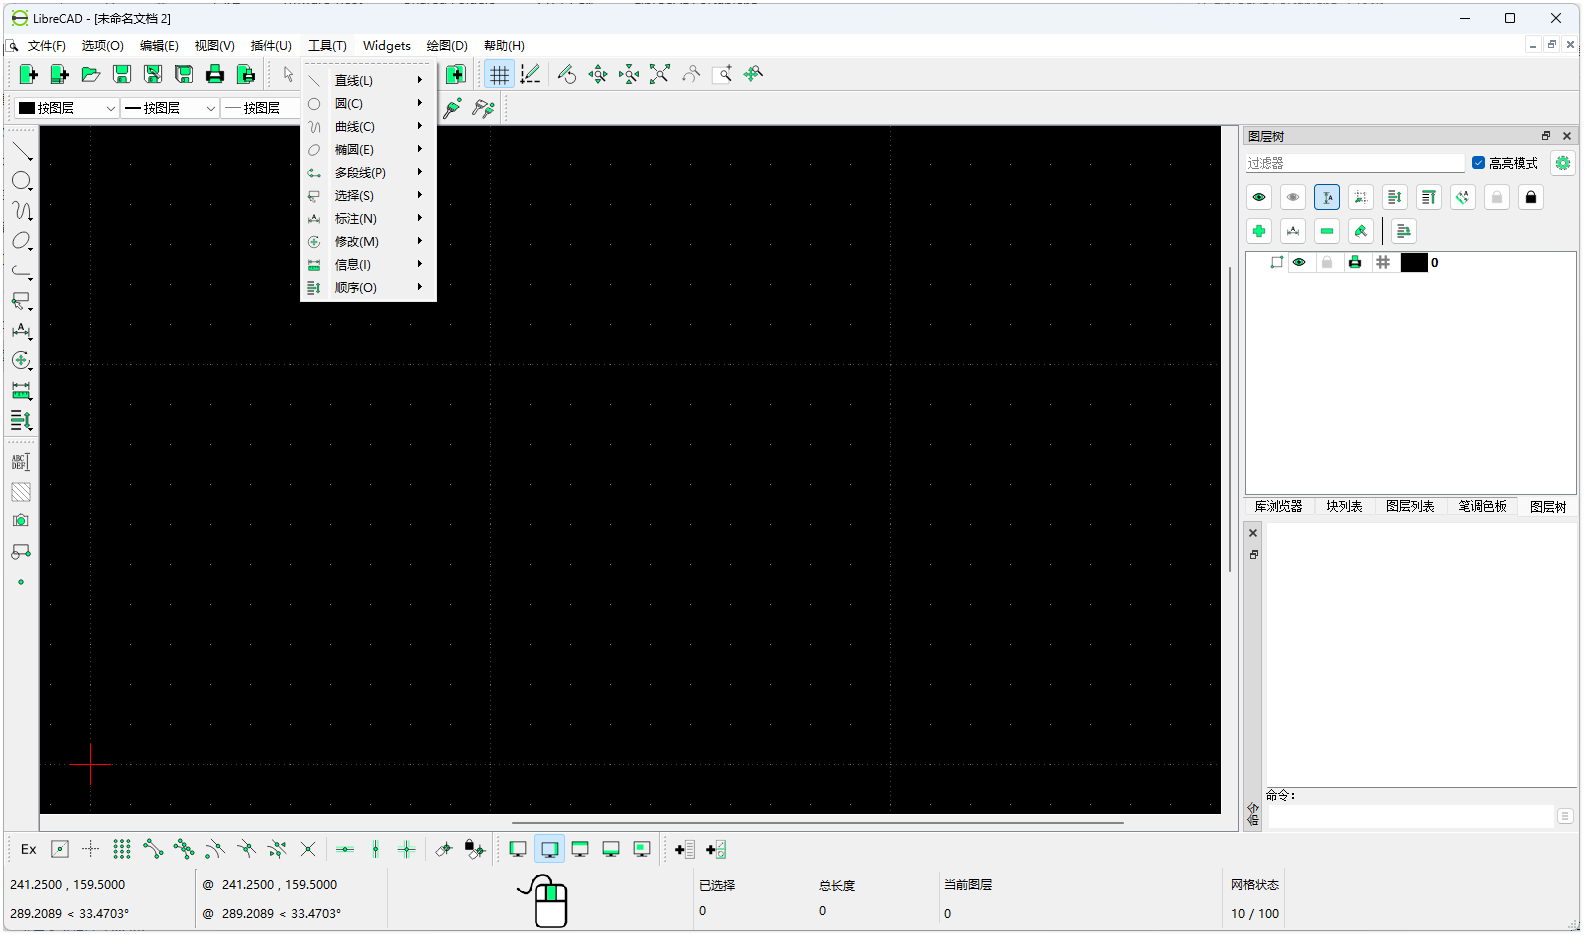1584x935 pixels.
Task: Switch to the 笔调色板 tab
Action: point(1482,507)
